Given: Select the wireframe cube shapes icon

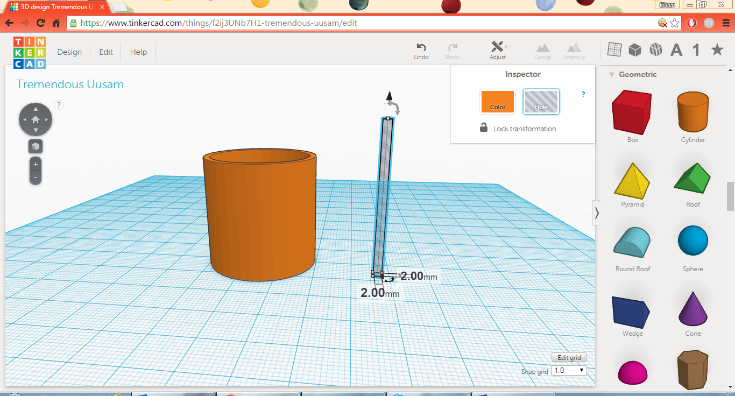Looking at the screenshot, I should pyautogui.click(x=656, y=49).
